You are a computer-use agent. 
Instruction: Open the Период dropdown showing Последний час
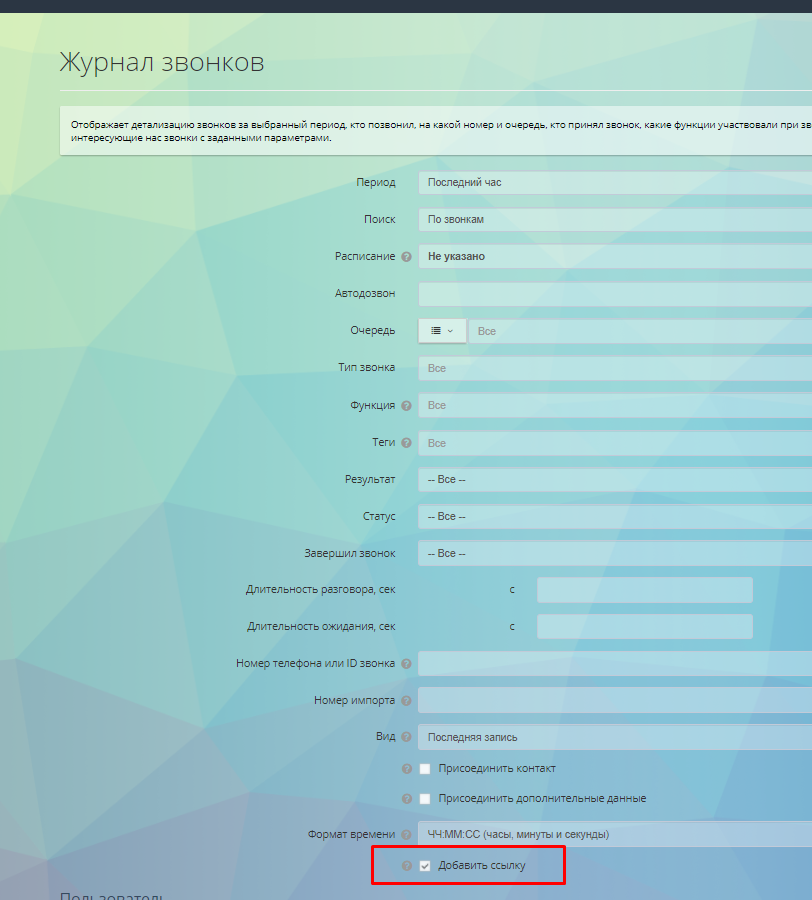point(614,183)
